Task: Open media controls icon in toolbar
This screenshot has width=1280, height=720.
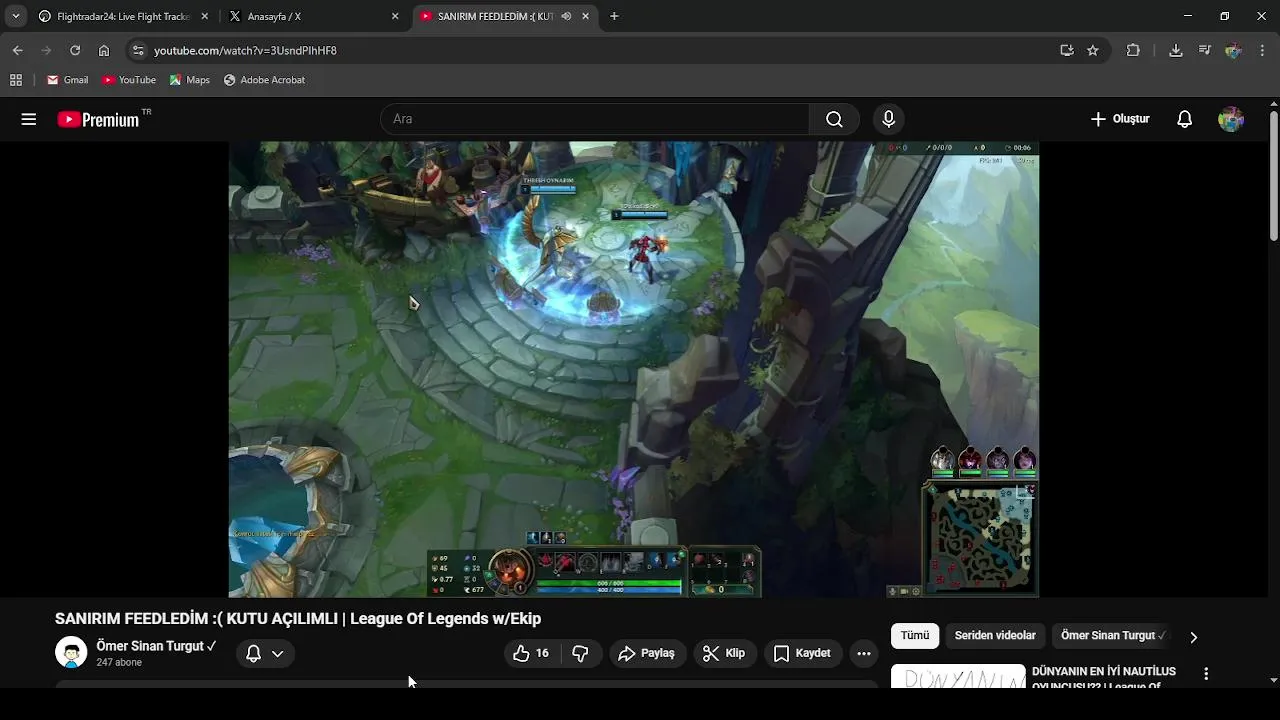Action: 1204,50
